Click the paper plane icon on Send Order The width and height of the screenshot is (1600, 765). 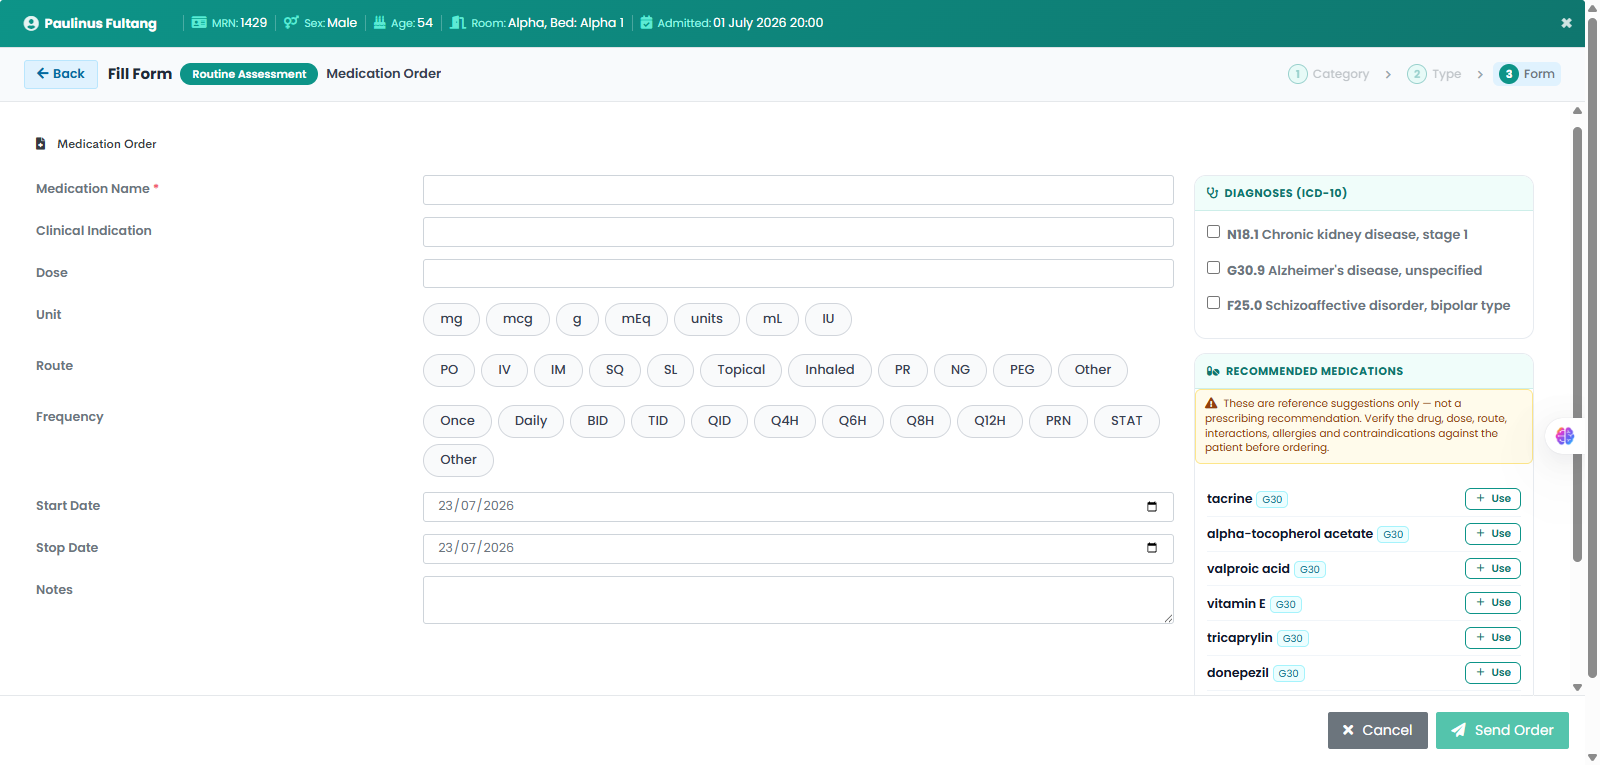1459,730
